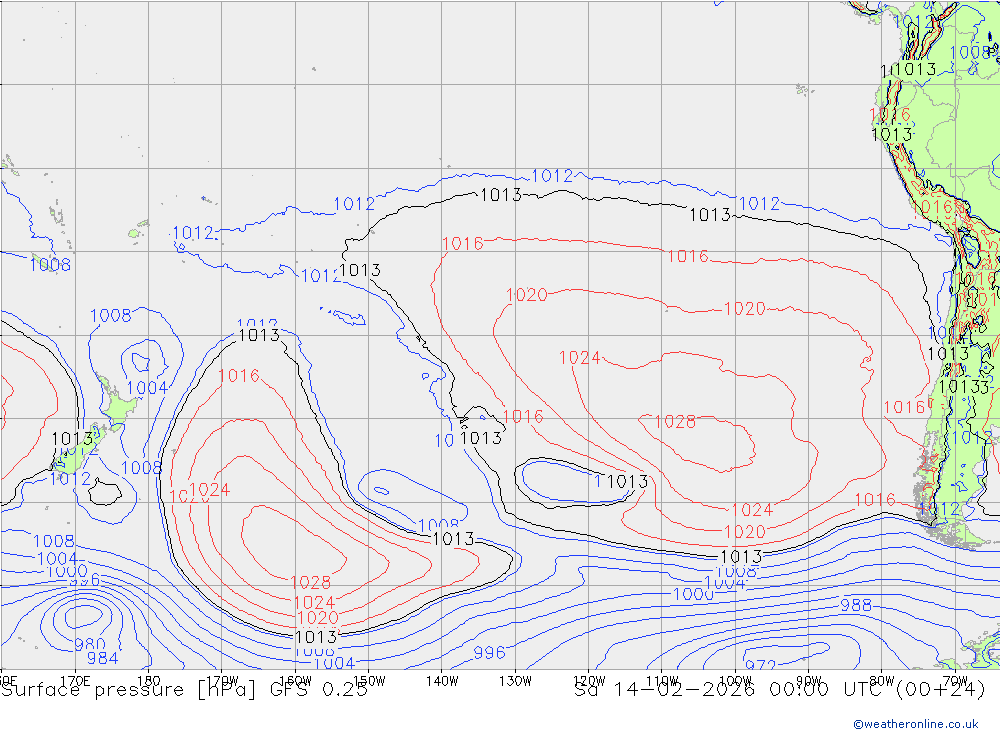Click the blue 1000 label below 1004 near 110W
Image resolution: width=1000 pixels, height=733 pixels.
point(693,595)
